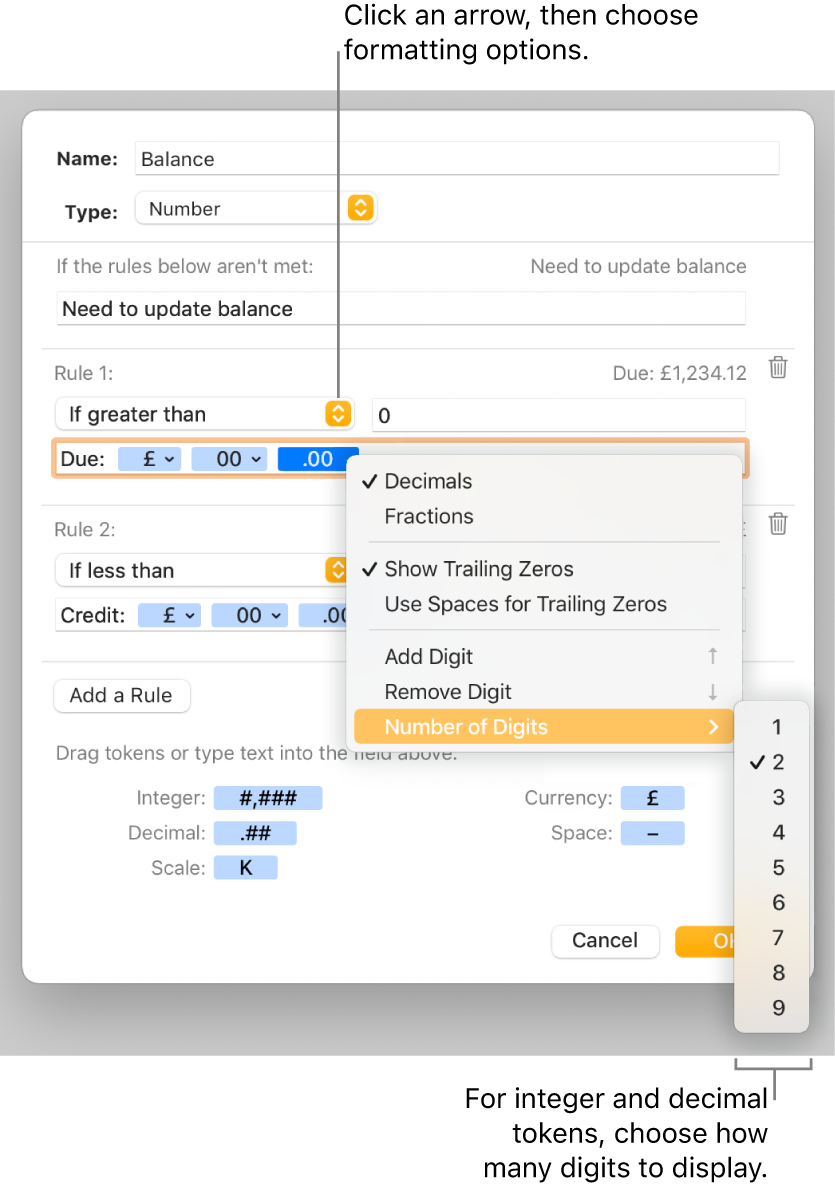
Task: Delete Rule 2 with its trash icon
Action: [x=778, y=523]
